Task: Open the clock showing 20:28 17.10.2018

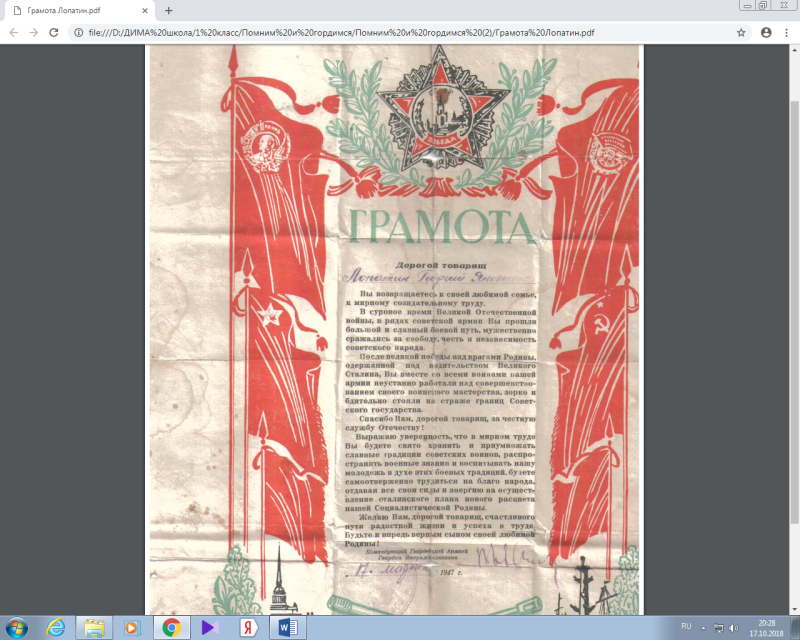Action: tap(766, 628)
